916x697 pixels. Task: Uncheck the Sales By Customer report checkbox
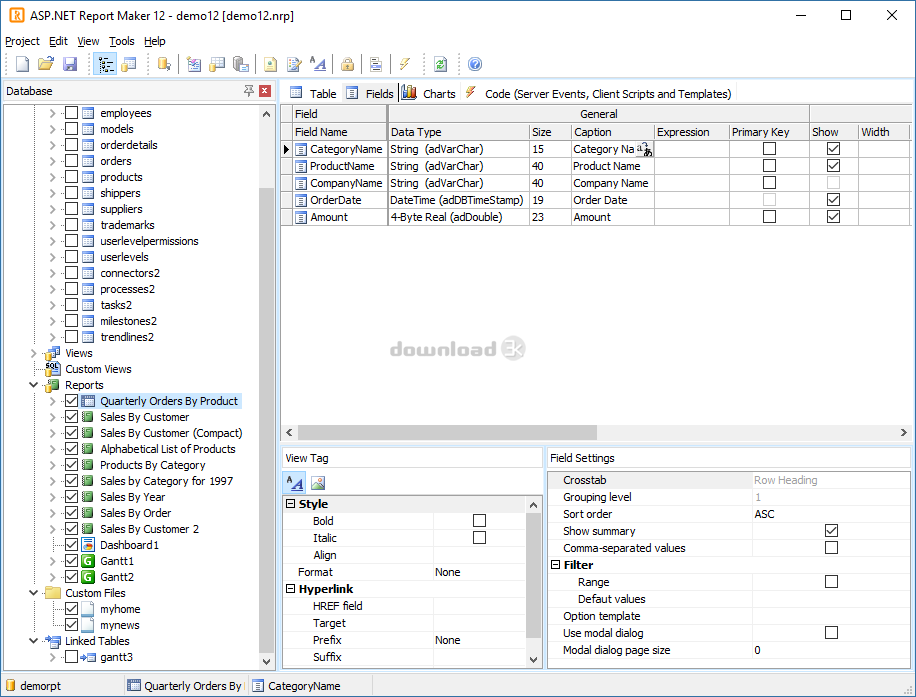tap(71, 417)
